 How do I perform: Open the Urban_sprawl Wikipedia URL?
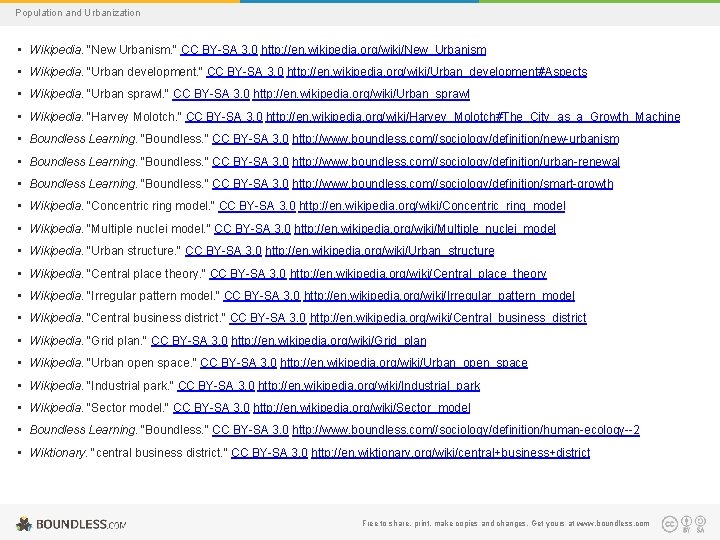click(x=361, y=94)
